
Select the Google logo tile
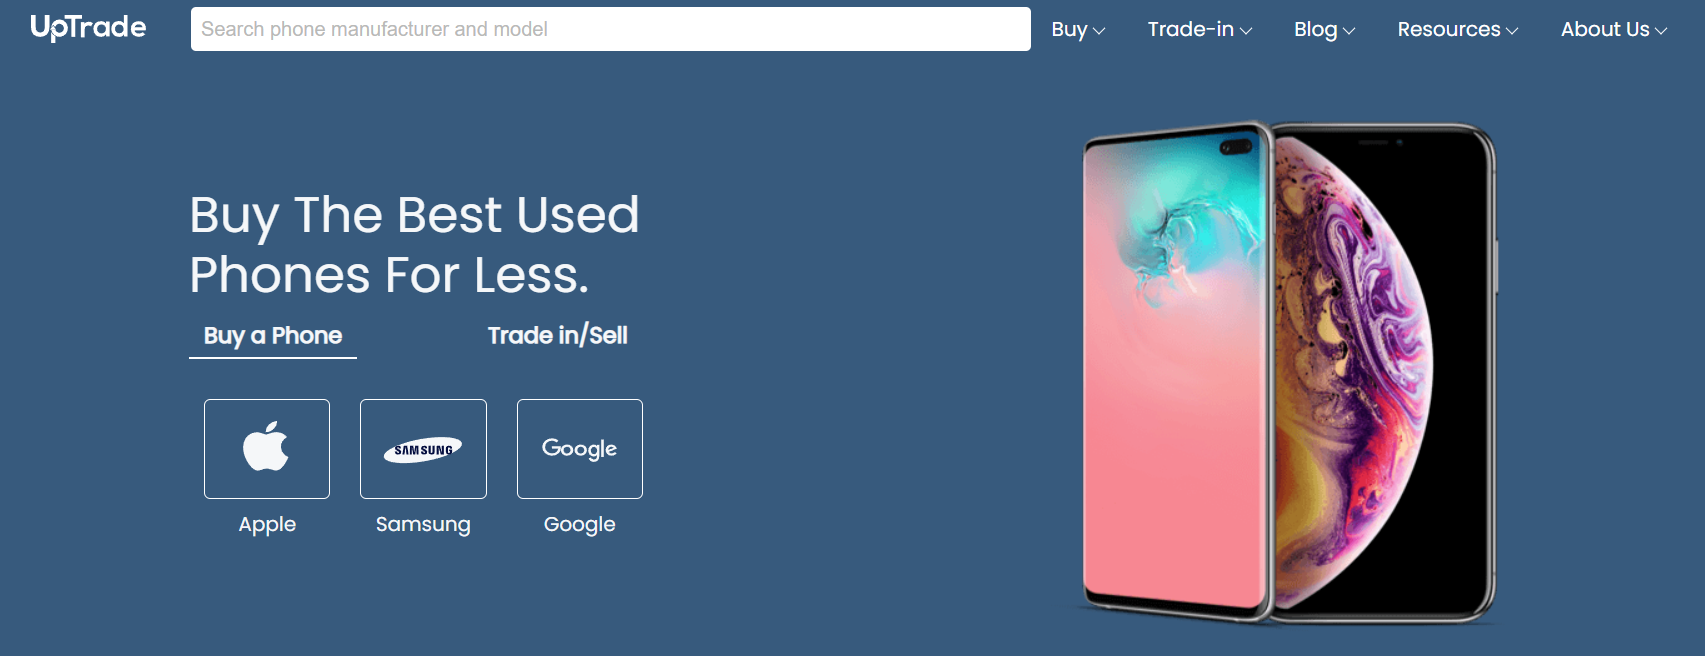coord(580,449)
